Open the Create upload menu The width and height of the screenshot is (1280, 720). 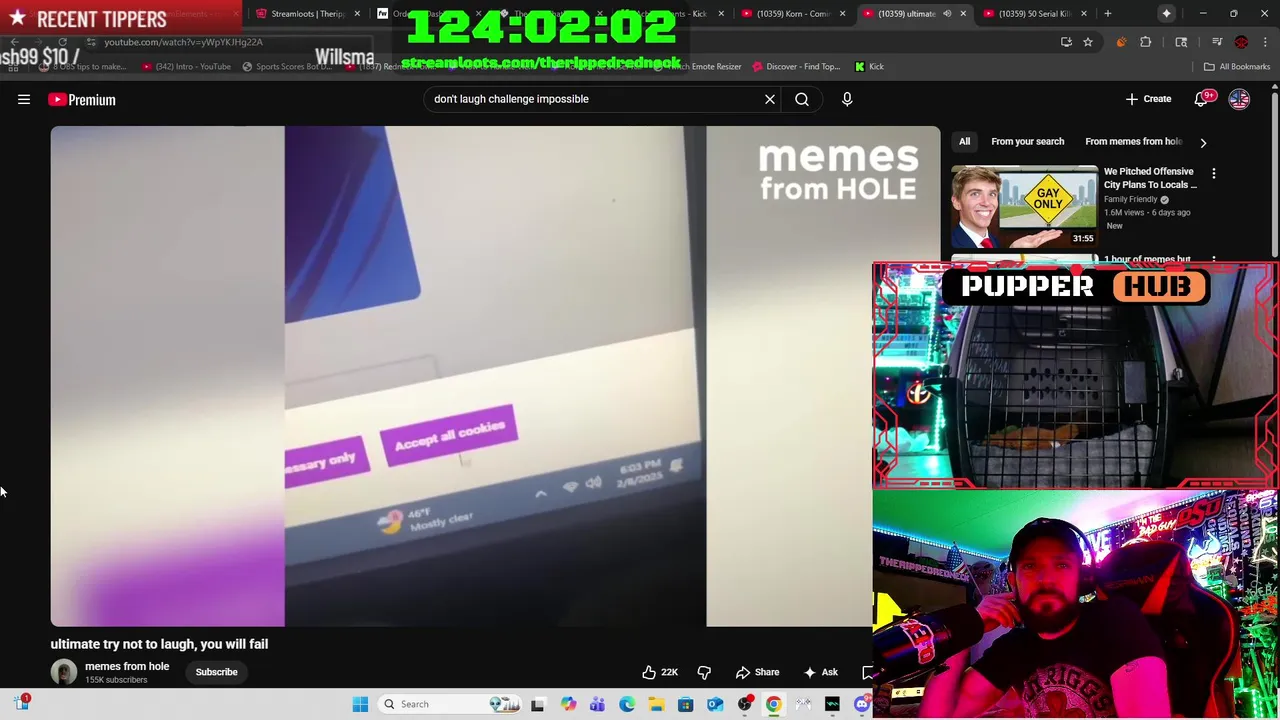(1148, 99)
